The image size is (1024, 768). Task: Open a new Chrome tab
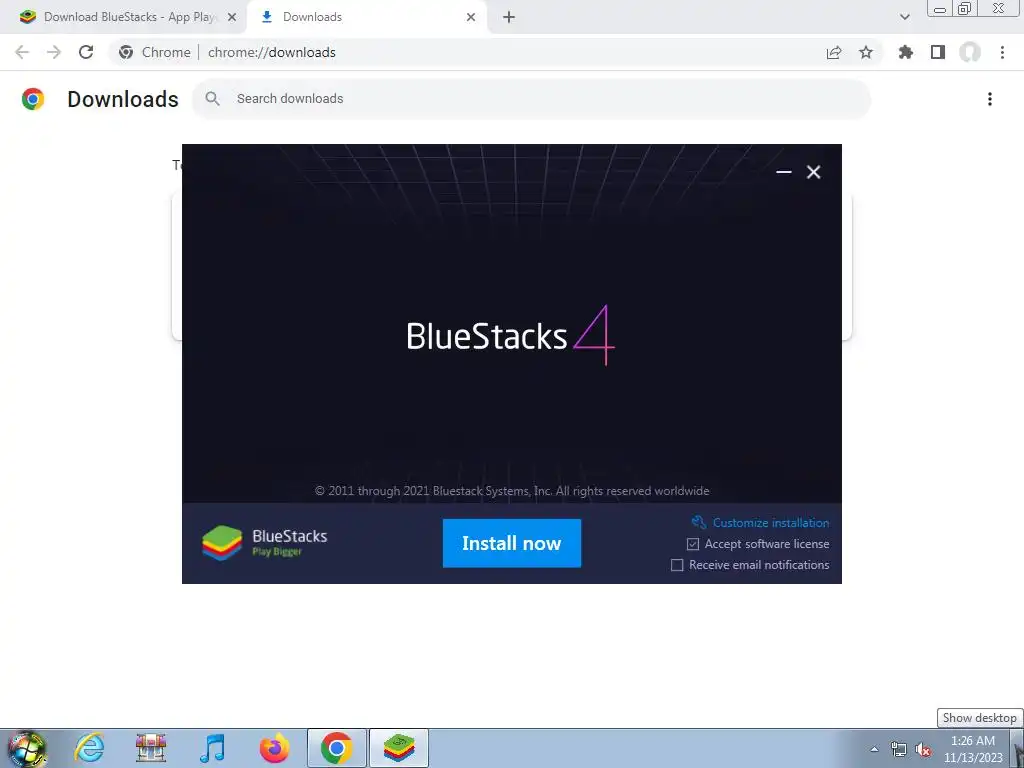tap(509, 17)
